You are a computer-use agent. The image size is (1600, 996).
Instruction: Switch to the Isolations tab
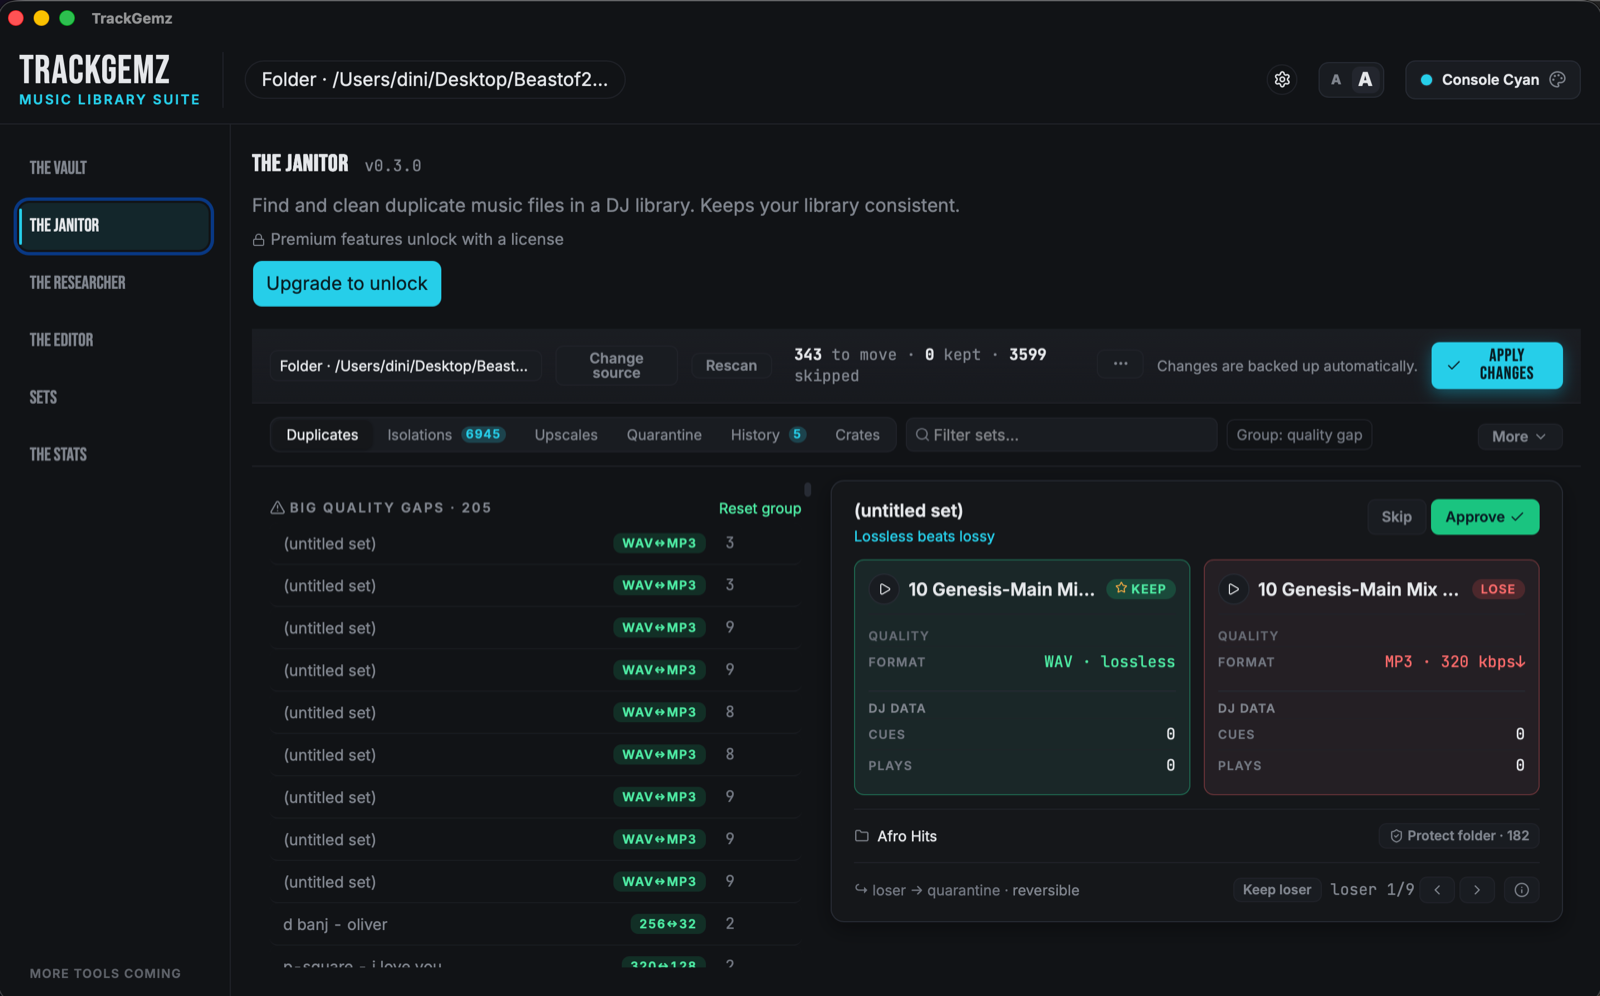(446, 435)
